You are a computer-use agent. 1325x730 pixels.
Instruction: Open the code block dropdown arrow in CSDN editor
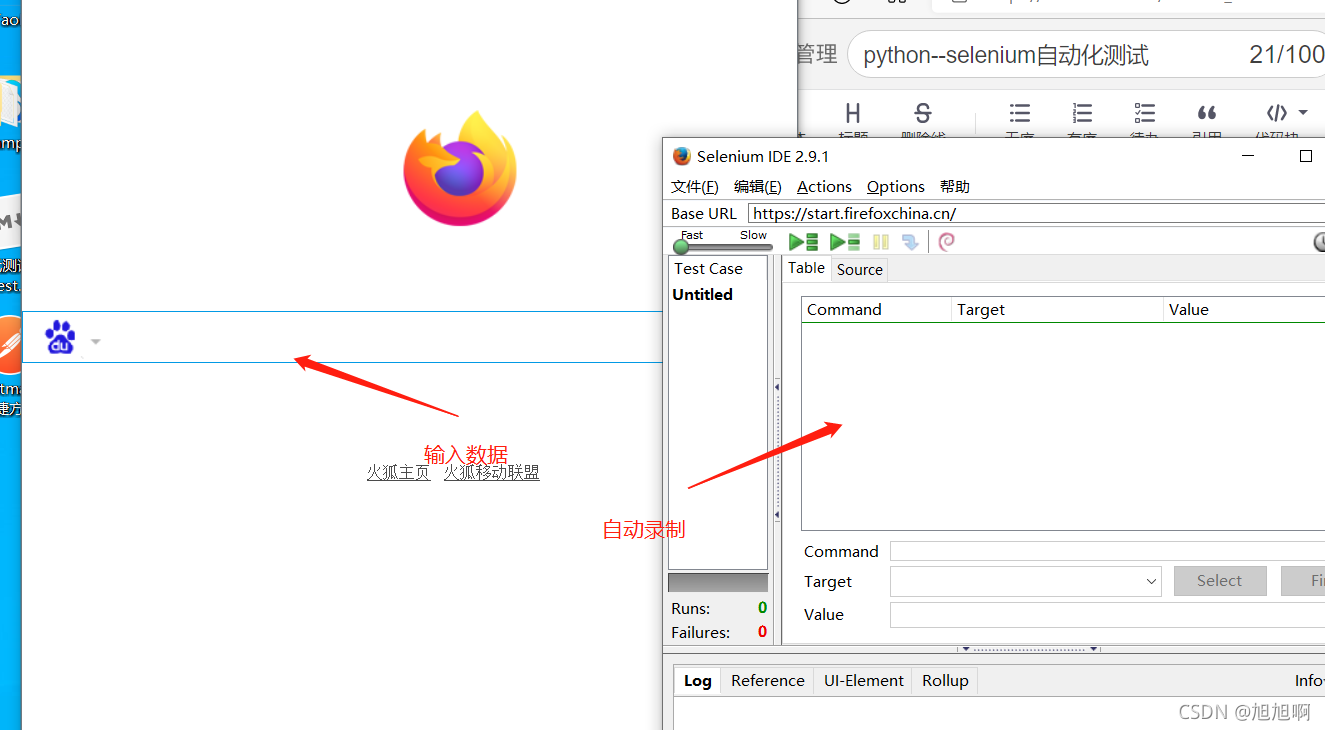click(1303, 113)
